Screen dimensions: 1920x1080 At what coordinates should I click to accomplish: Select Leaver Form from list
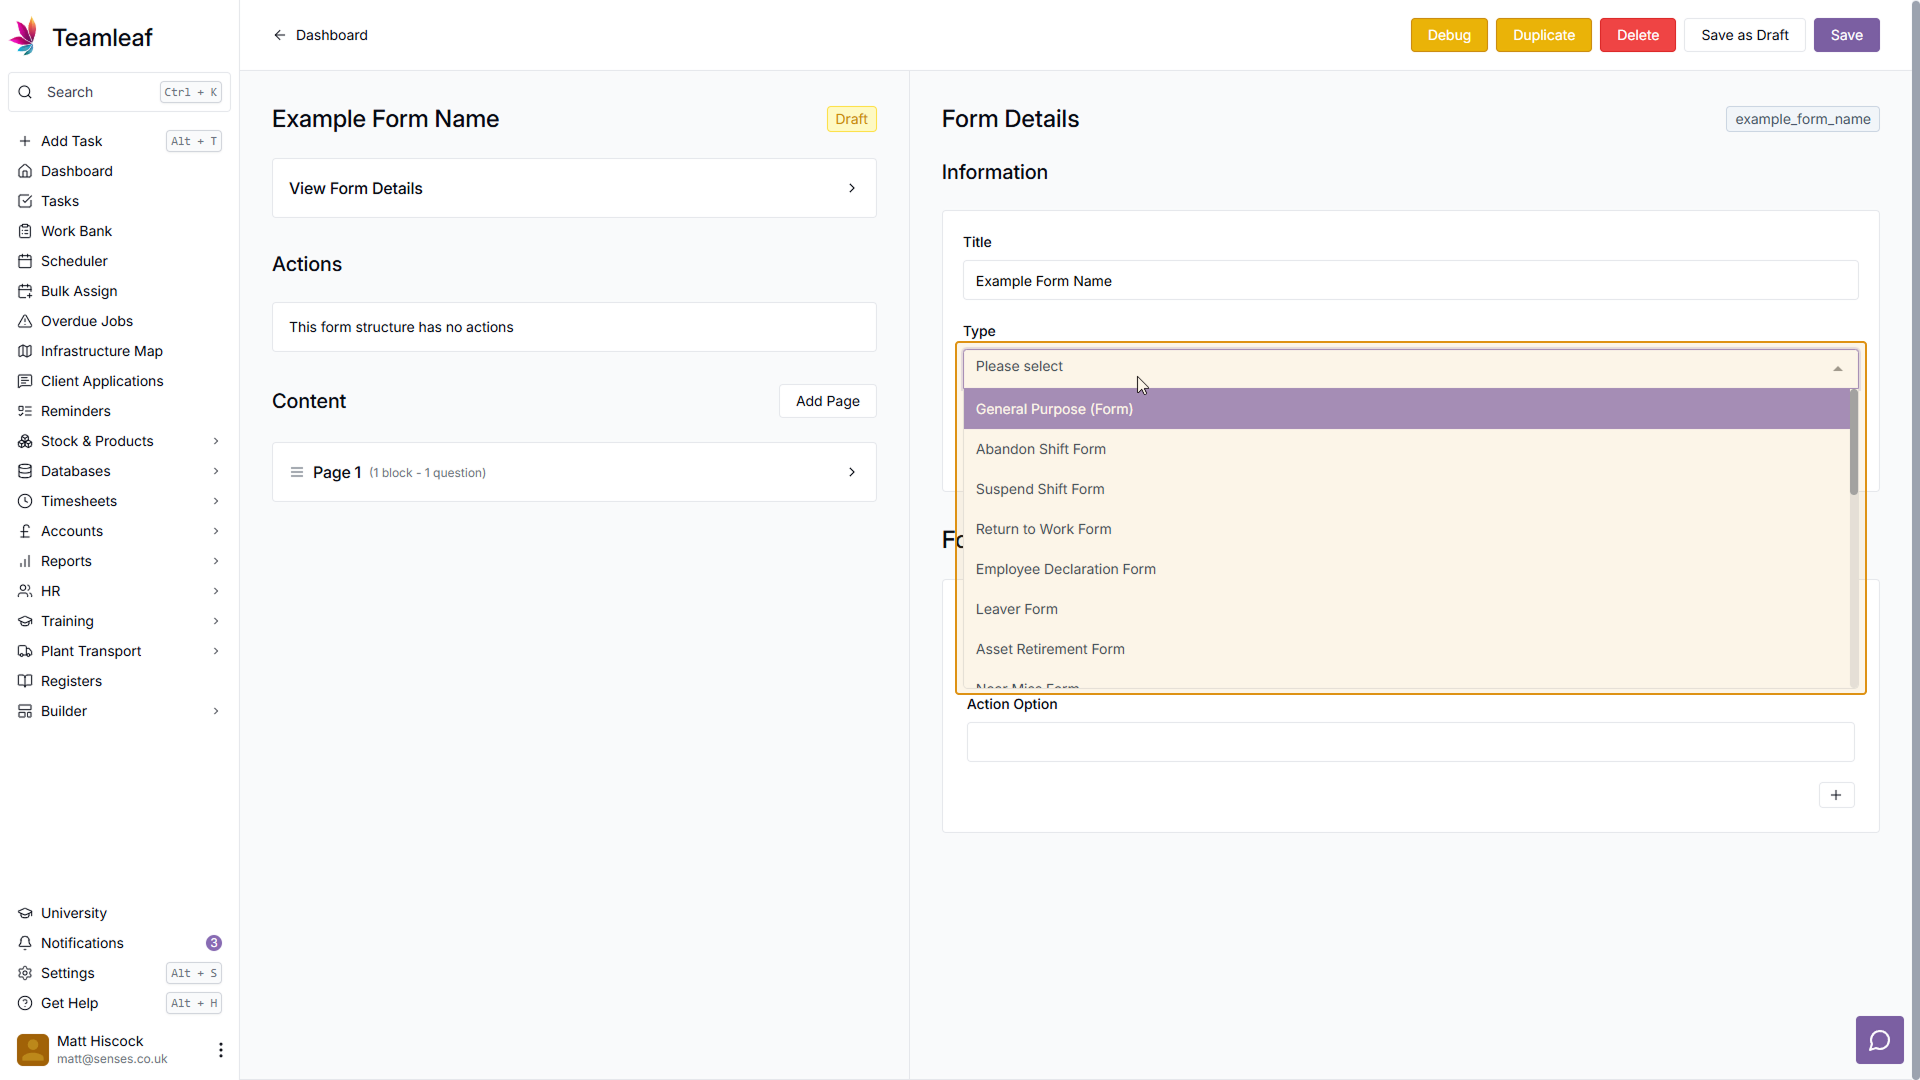pos(1016,609)
